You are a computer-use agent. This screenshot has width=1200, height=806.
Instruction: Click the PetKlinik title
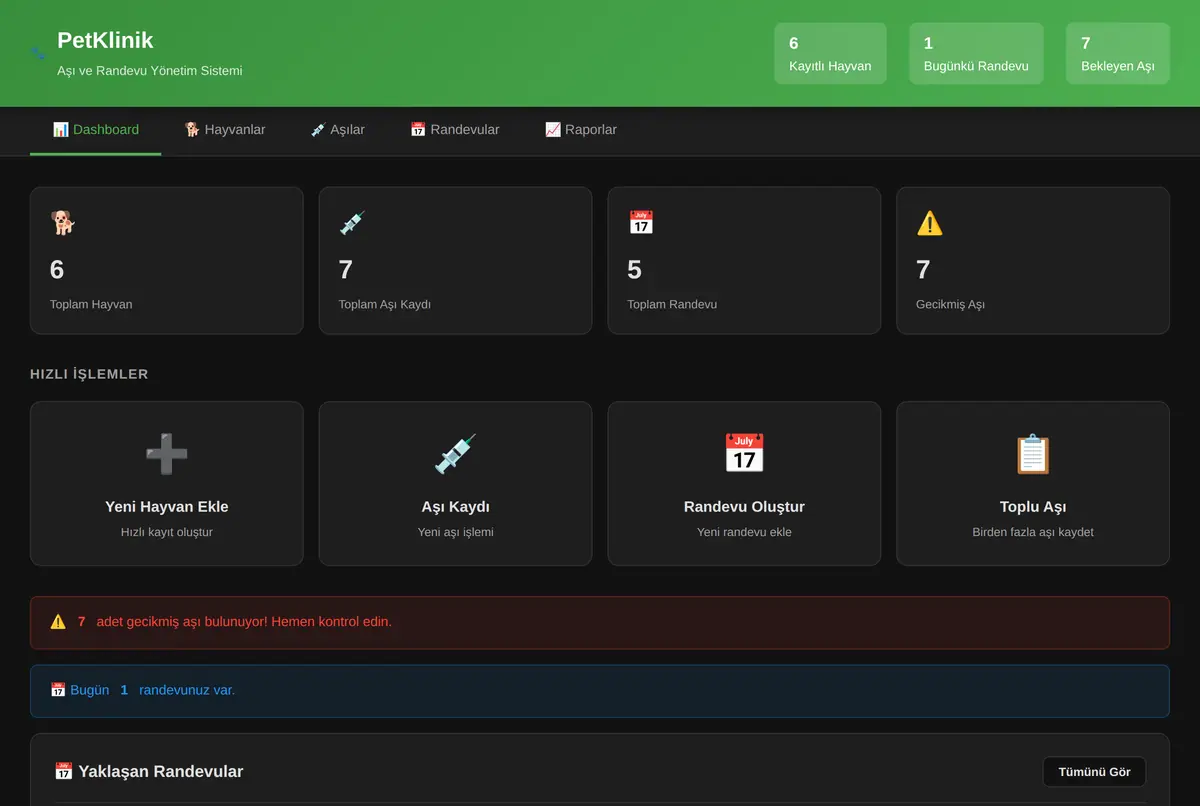pos(105,40)
